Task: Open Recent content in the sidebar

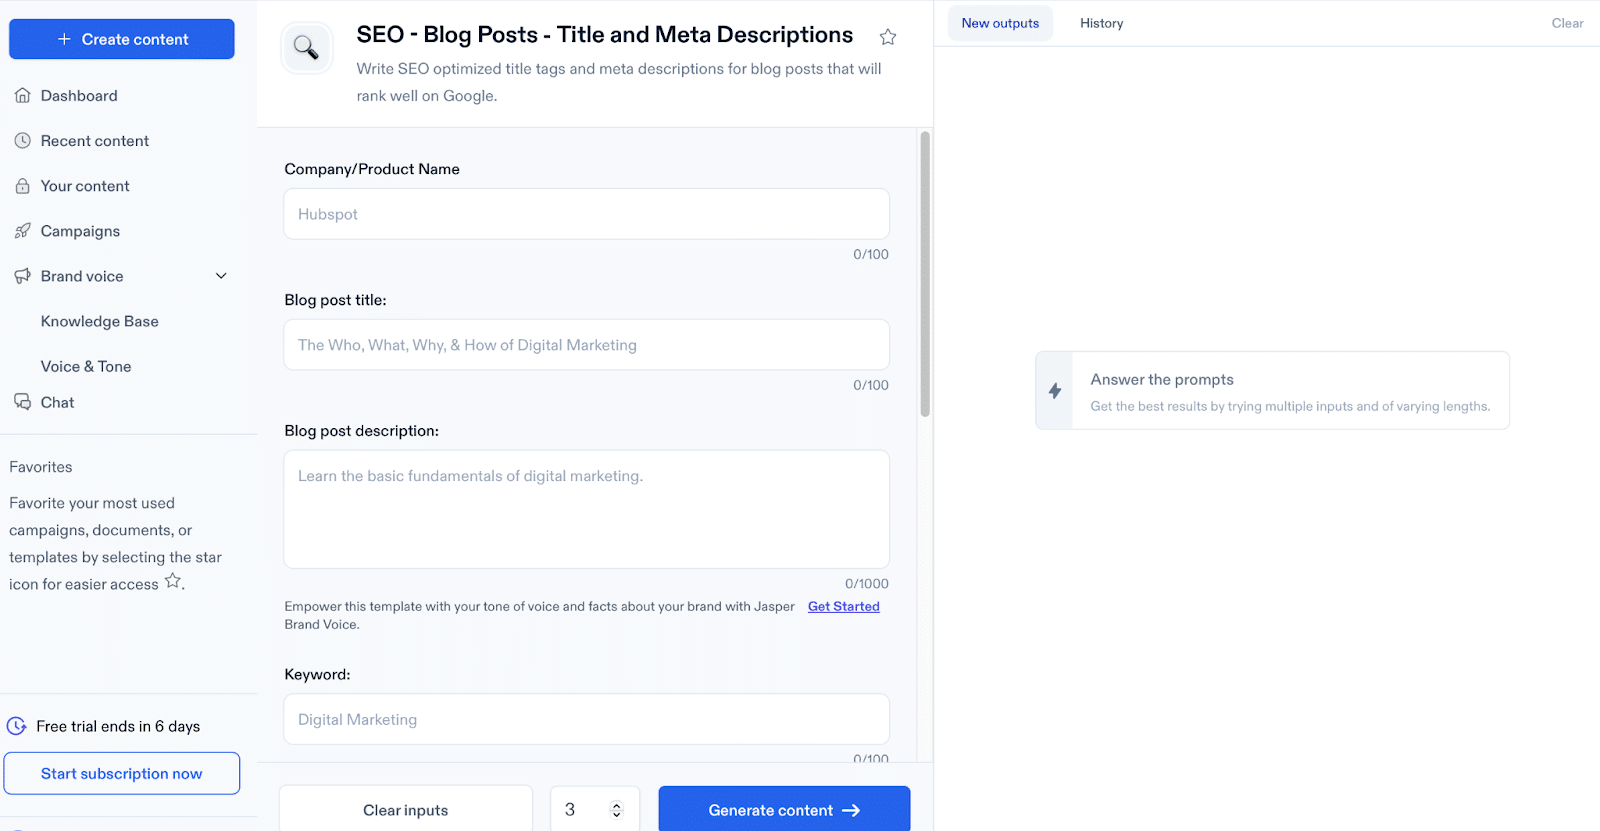Action: pos(94,141)
